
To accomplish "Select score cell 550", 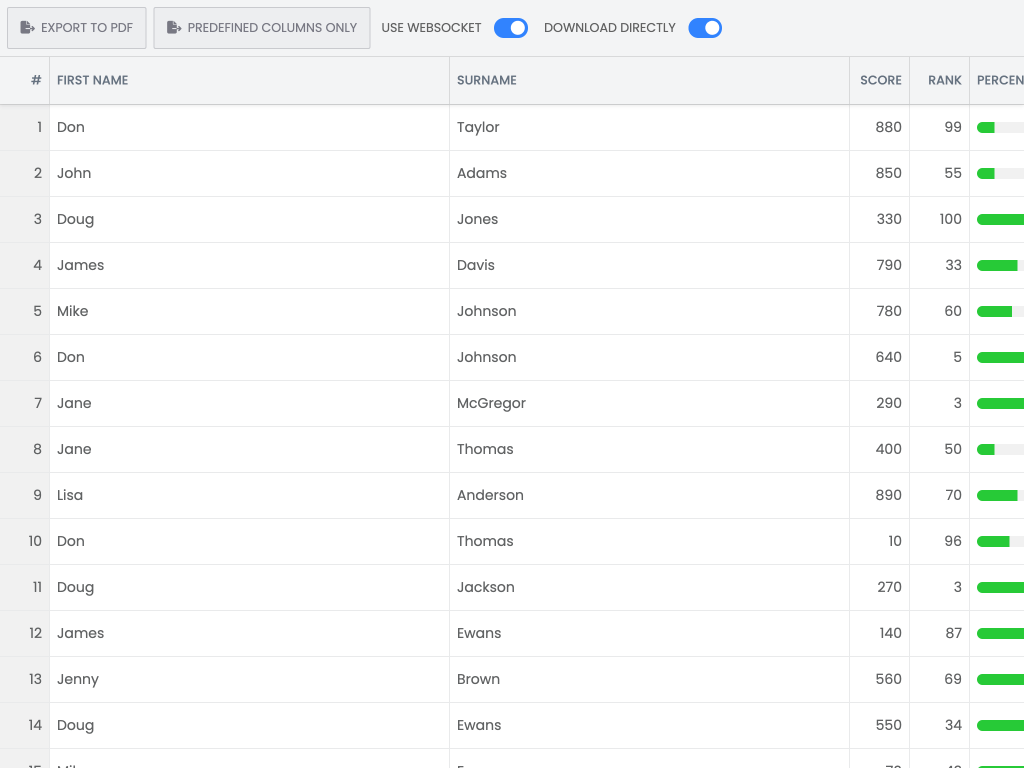I will coord(879,726).
